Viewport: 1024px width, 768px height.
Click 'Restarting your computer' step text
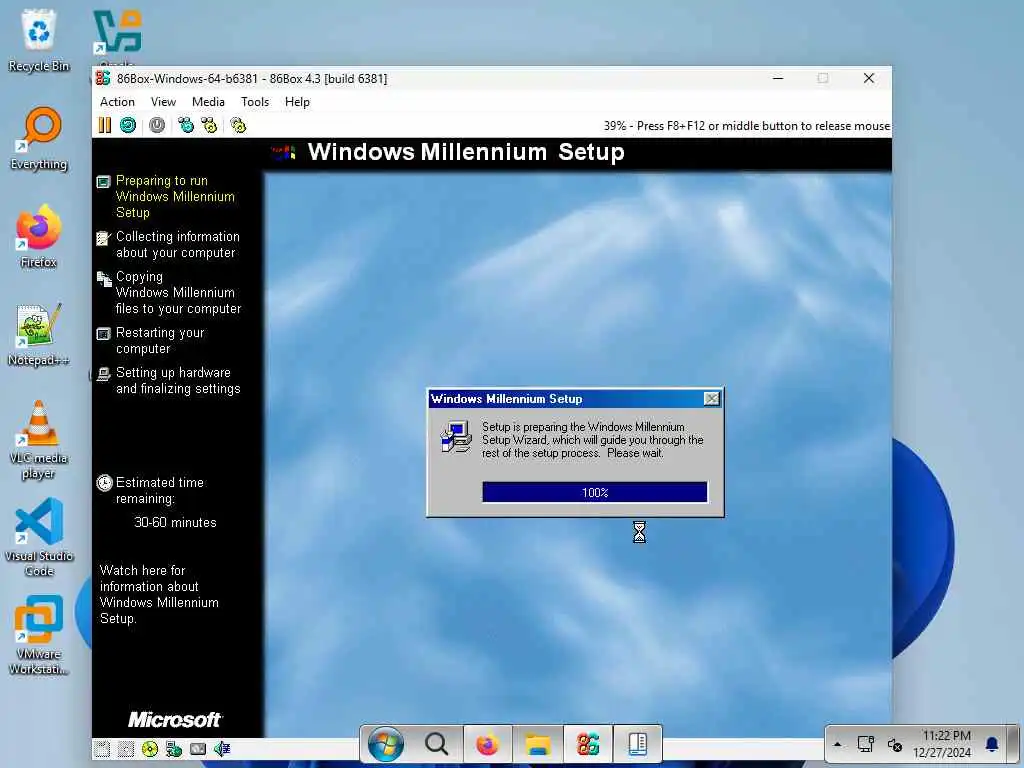pos(160,341)
